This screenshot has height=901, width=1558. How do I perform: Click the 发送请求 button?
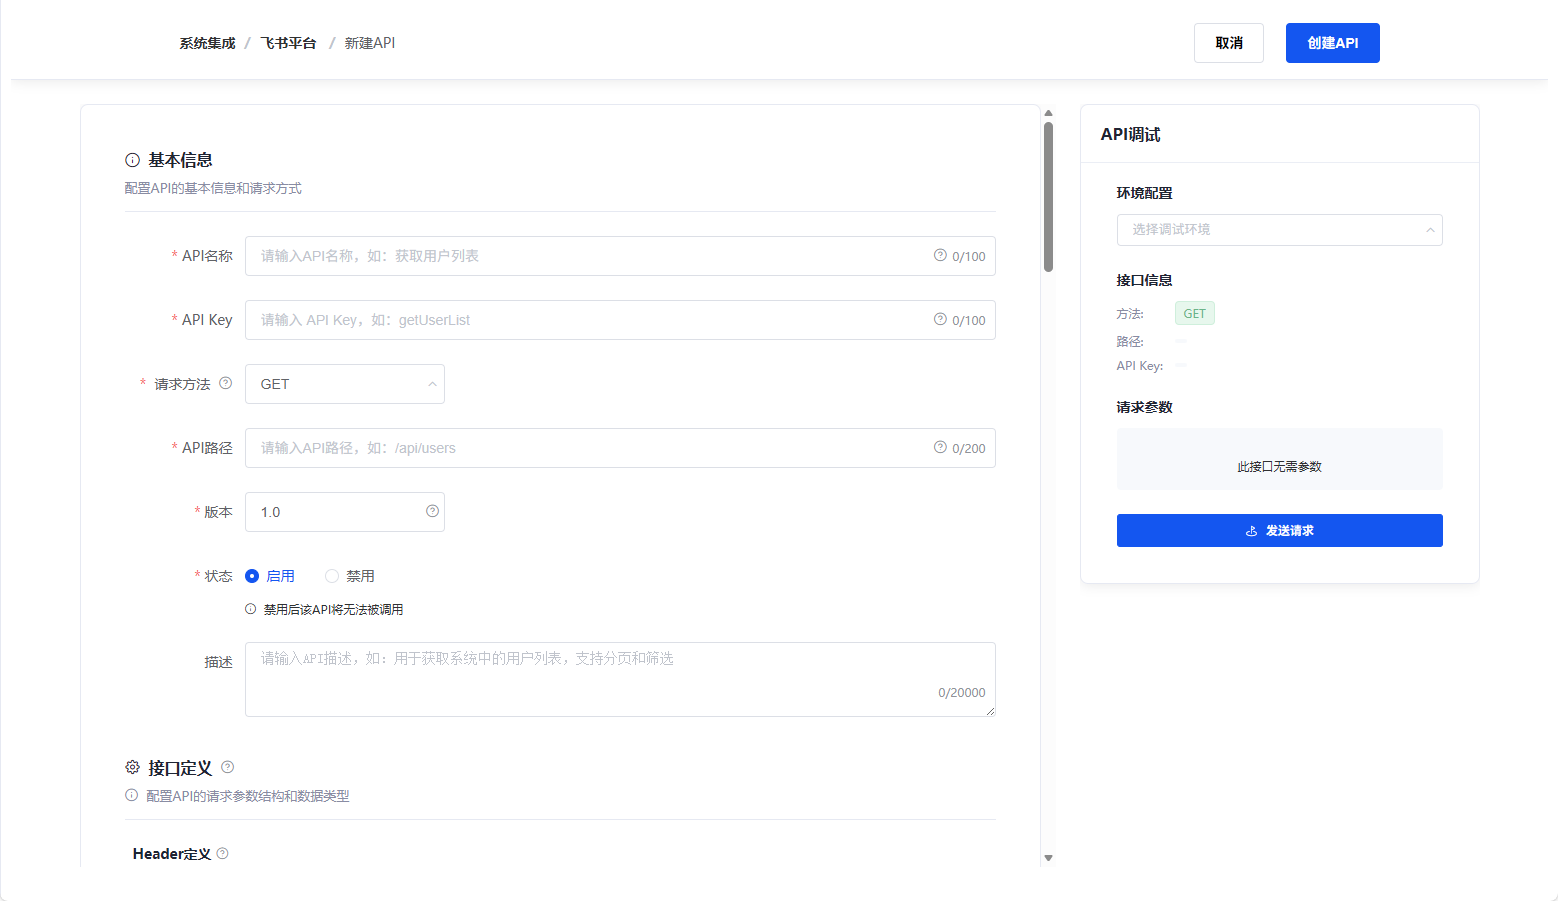[x=1279, y=530]
